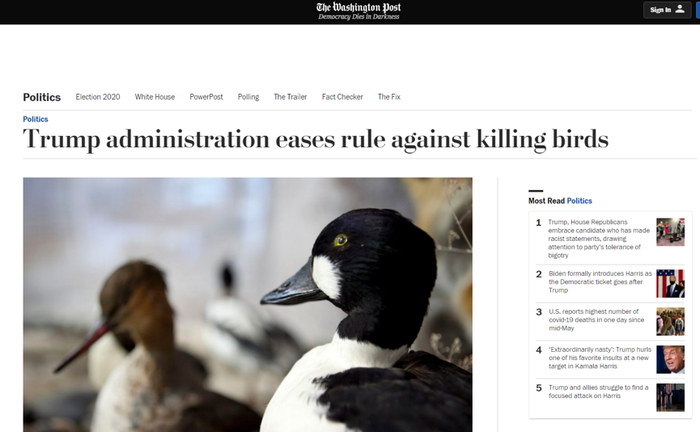The height and width of the screenshot is (432, 700).
Task: Click the Biden-Harris flag thumbnail
Action: coord(670,283)
